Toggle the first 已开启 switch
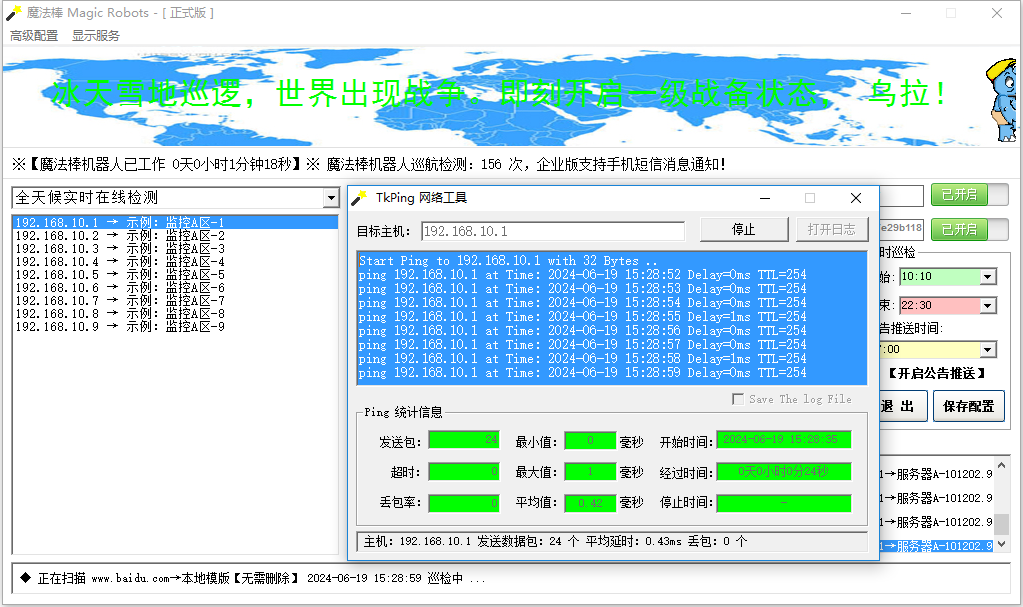 click(x=970, y=195)
